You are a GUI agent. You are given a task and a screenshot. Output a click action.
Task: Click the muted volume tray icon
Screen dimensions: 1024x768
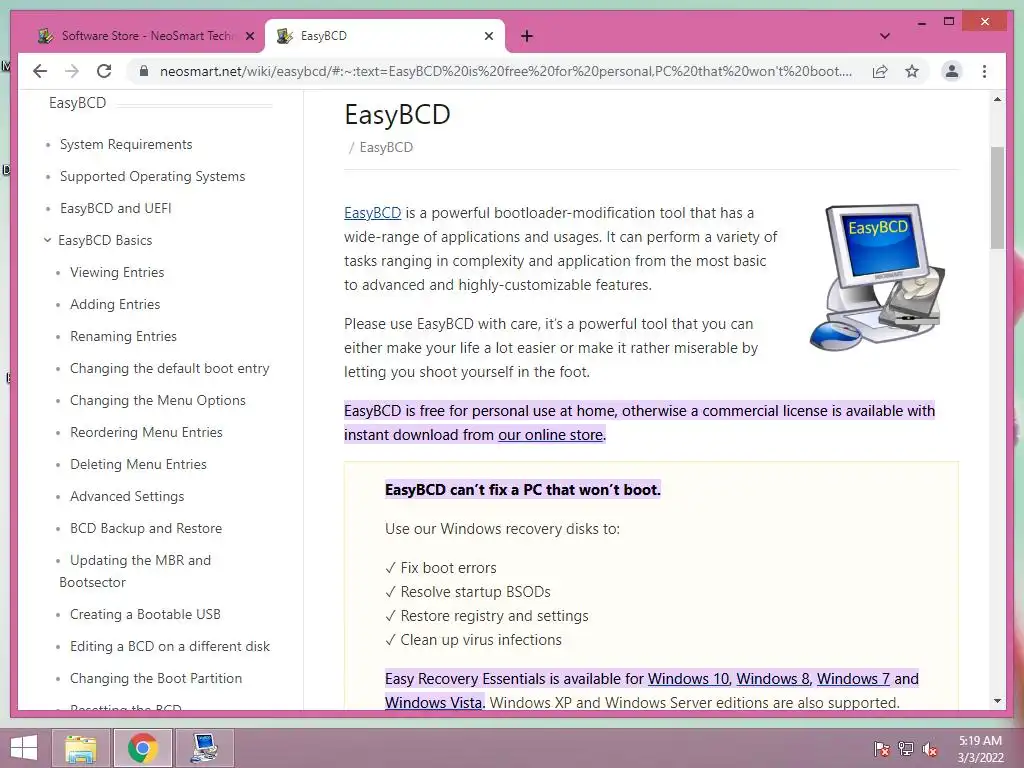click(x=930, y=749)
